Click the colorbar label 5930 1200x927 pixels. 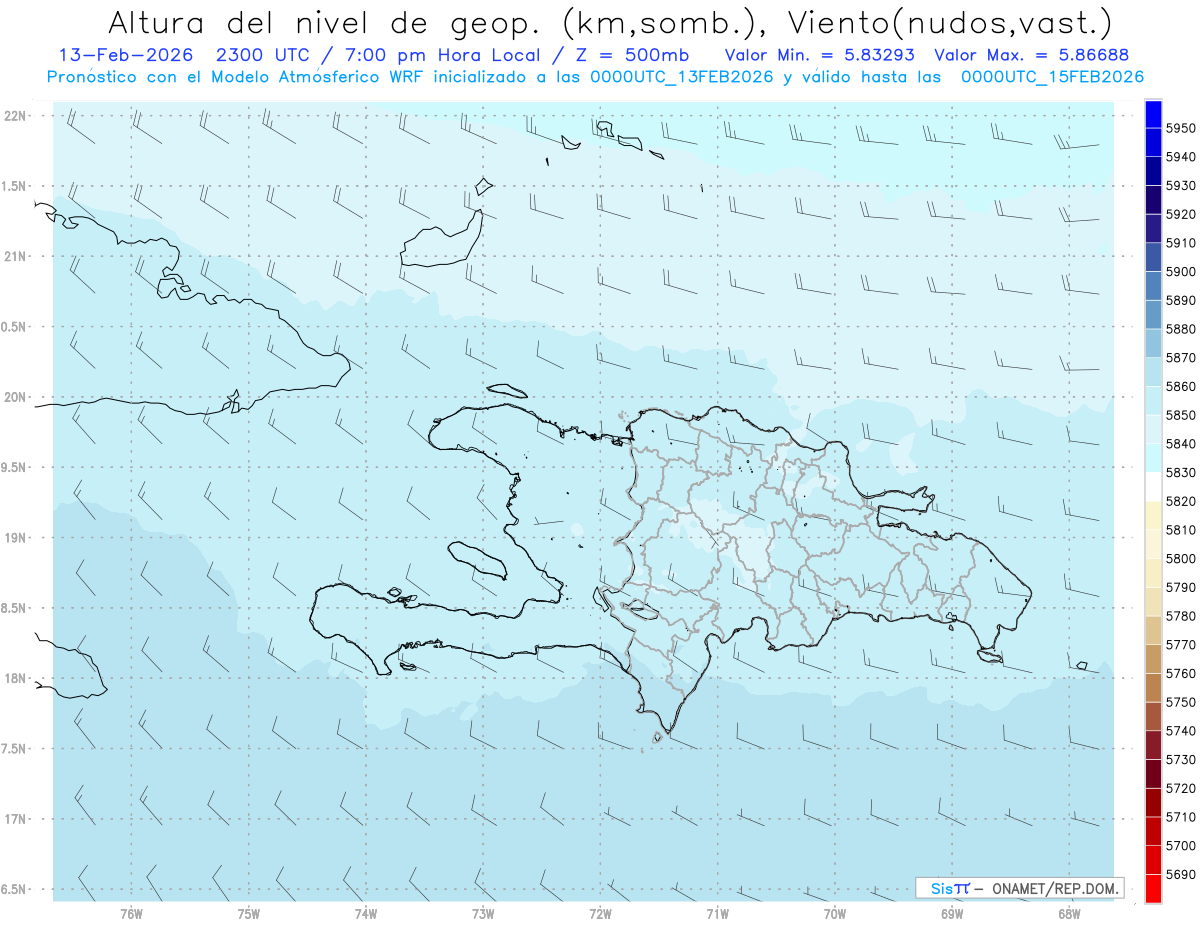click(x=1181, y=186)
